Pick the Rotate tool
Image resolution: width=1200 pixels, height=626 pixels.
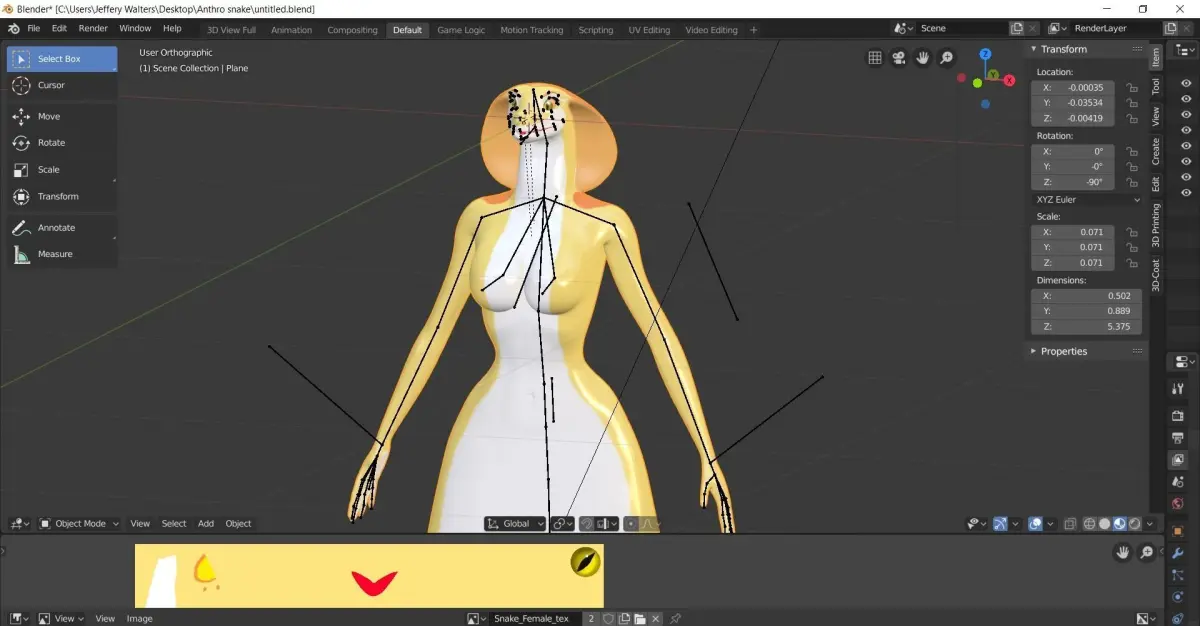click(62, 143)
